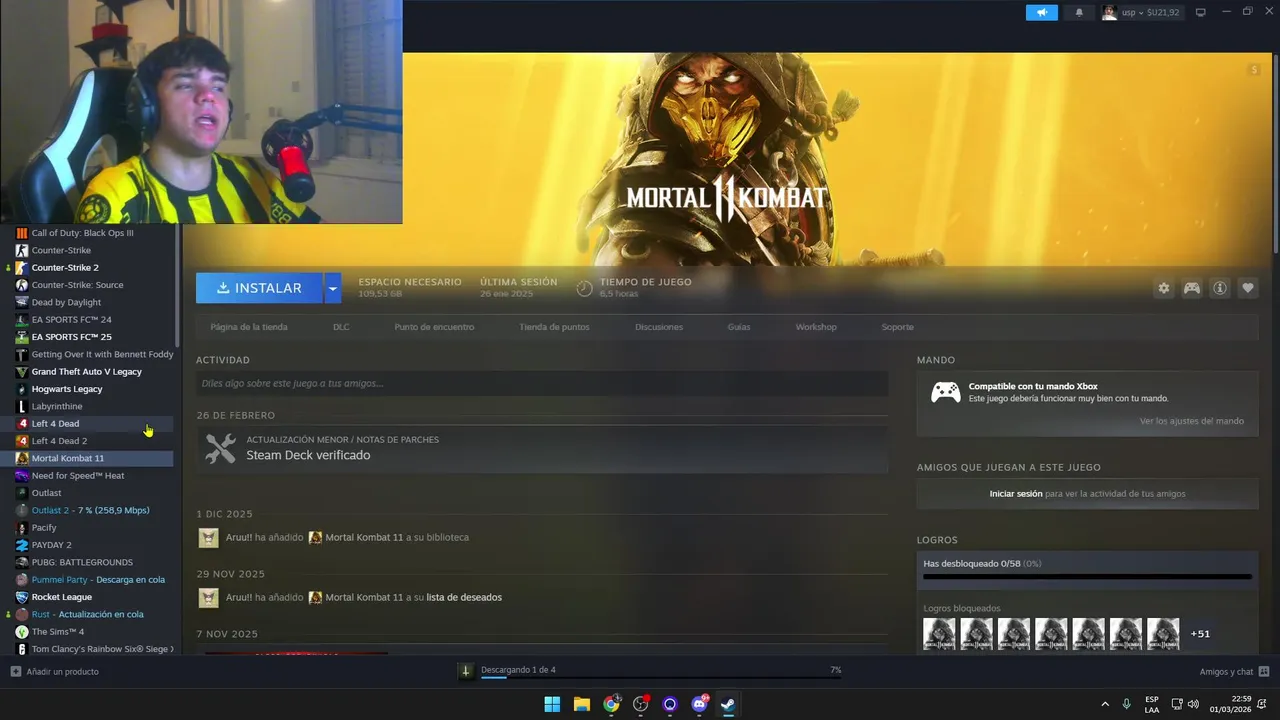Click Añadir un producto button
1280x720 pixels.
(55, 671)
